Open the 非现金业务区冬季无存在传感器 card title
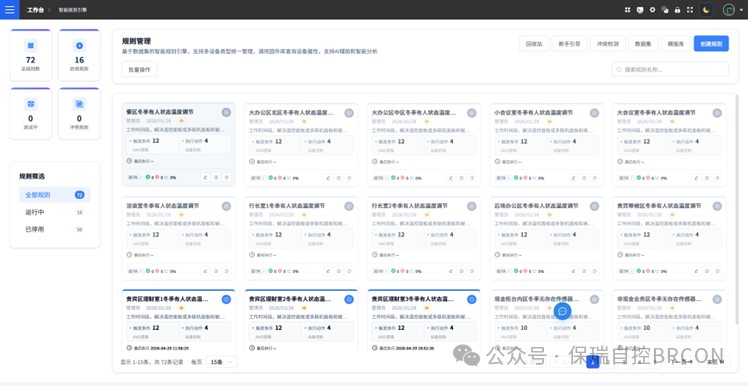748x386 pixels. point(659,299)
